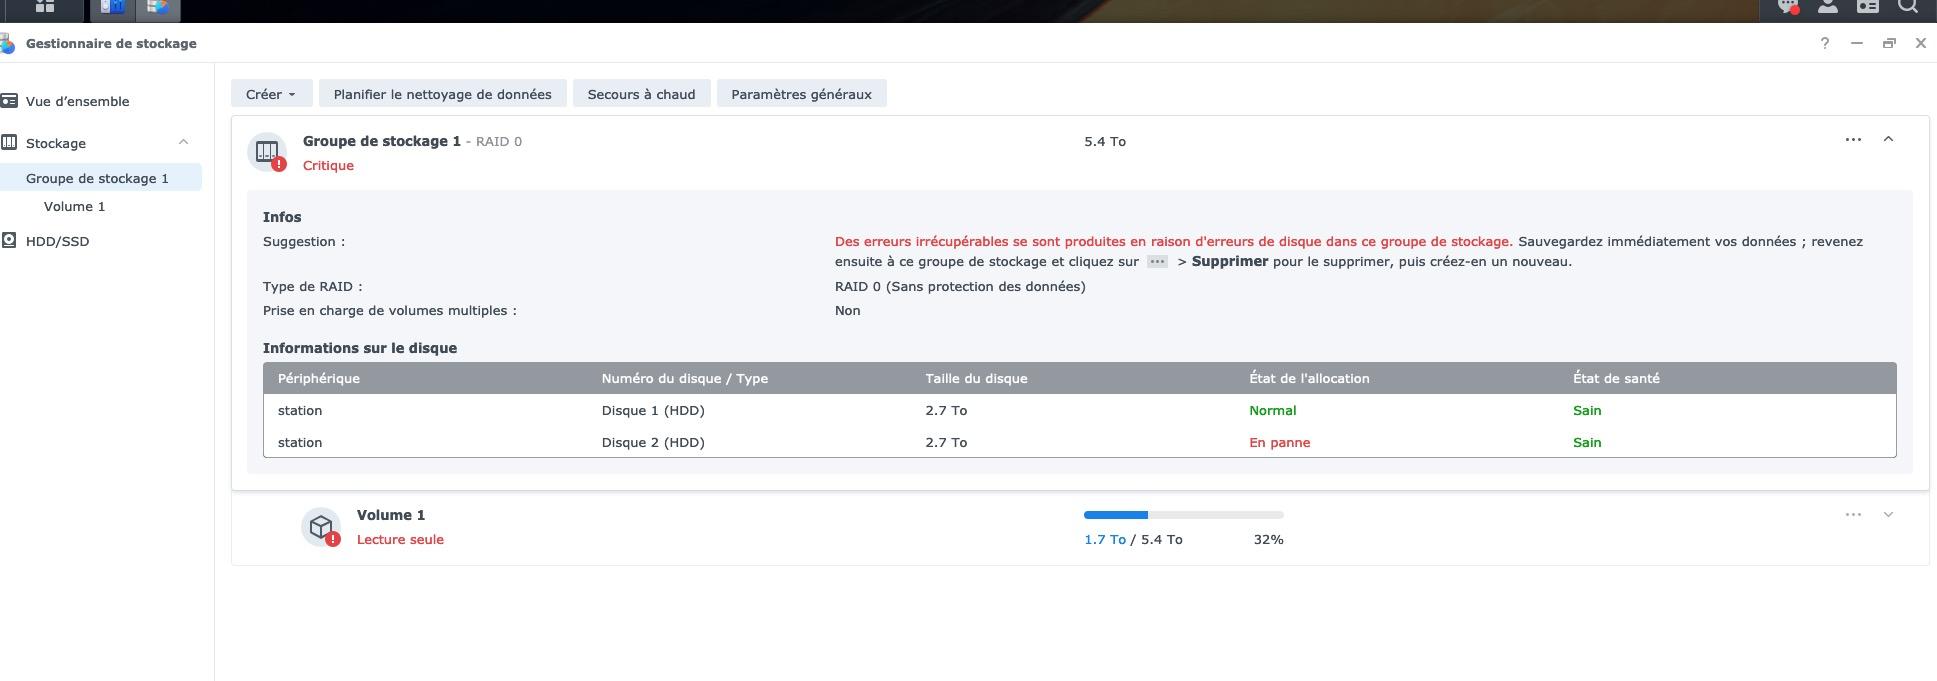
Task: Click the help question mark icon
Action: point(1825,43)
